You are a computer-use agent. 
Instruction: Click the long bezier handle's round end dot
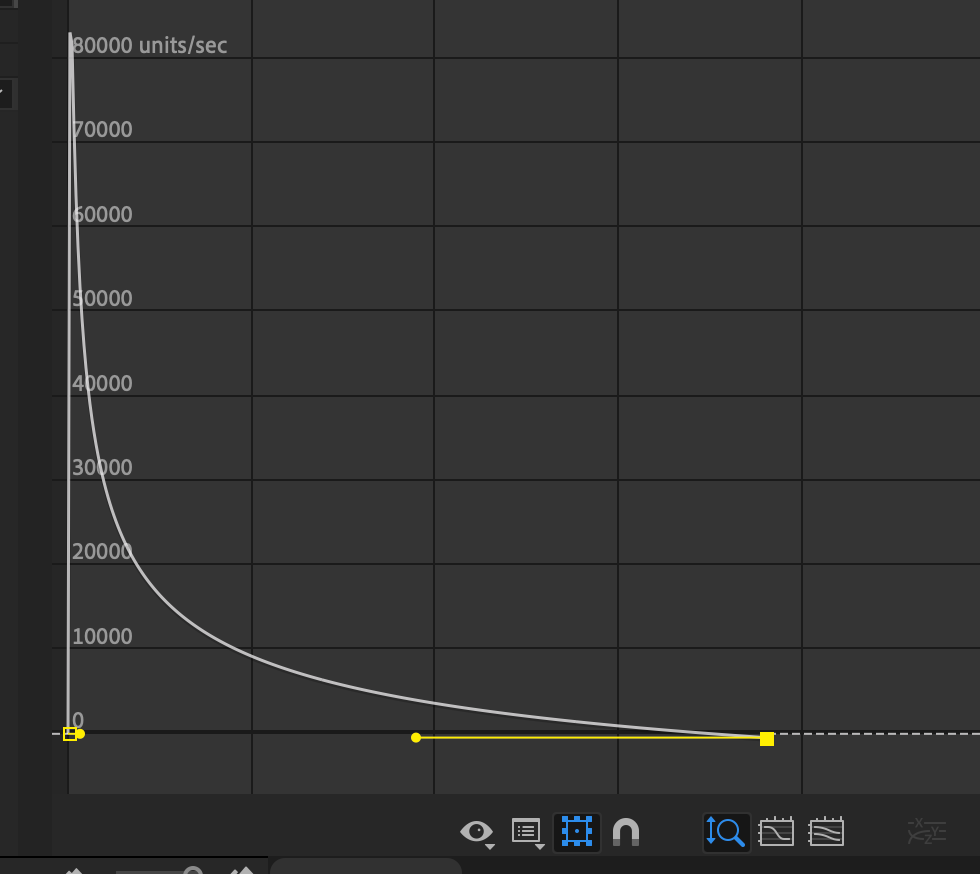[x=416, y=738]
